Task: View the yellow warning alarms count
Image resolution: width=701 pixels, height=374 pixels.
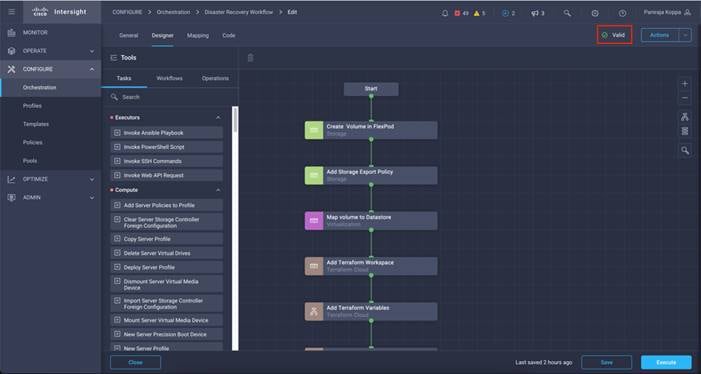Action: [x=480, y=13]
